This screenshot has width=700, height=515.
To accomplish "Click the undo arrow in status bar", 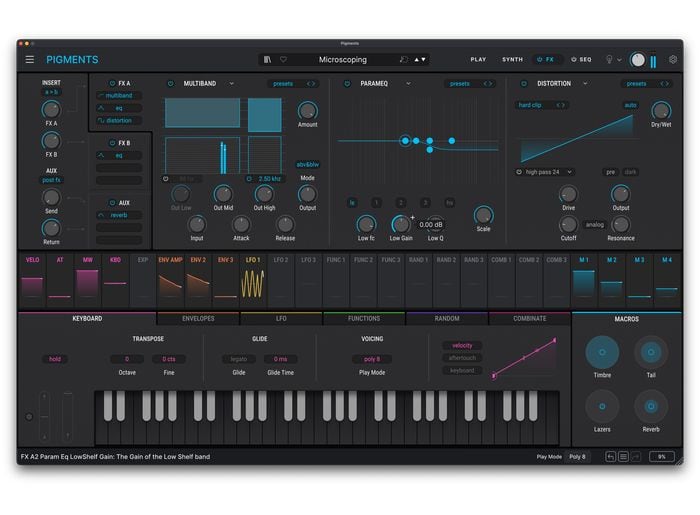I will pyautogui.click(x=610, y=456).
